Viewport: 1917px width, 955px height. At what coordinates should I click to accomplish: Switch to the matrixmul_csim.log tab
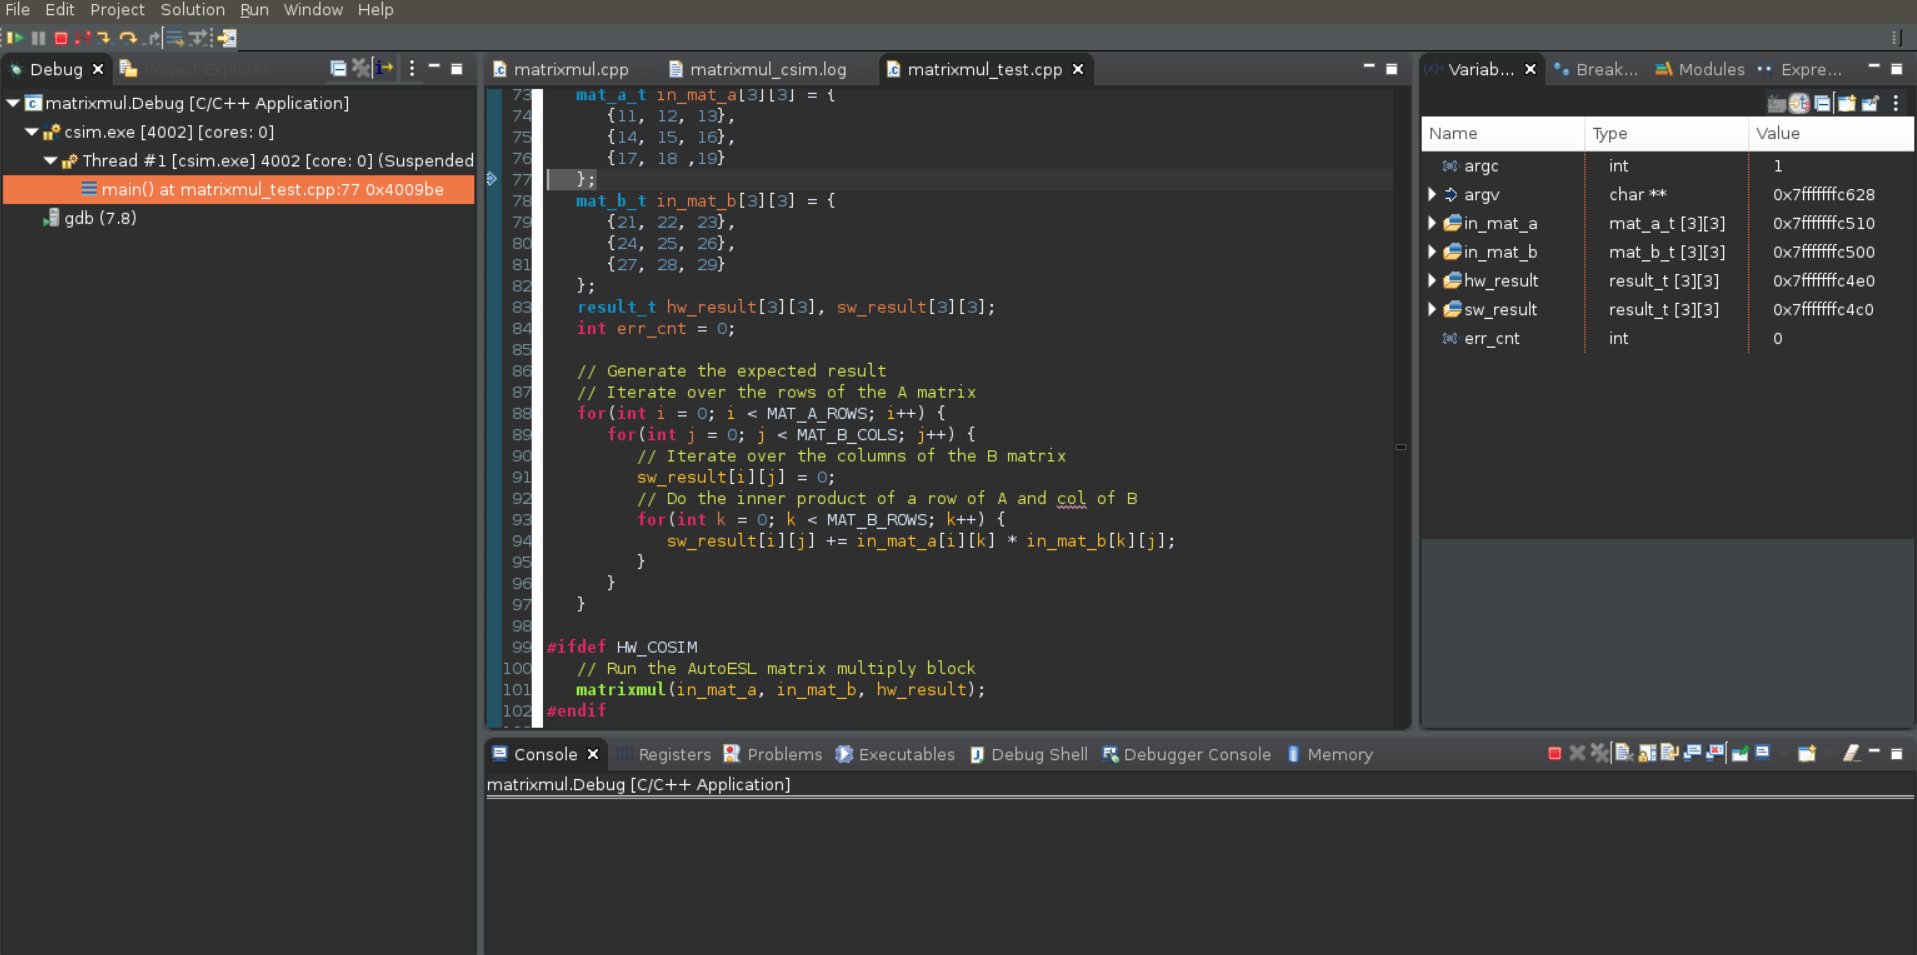766,69
